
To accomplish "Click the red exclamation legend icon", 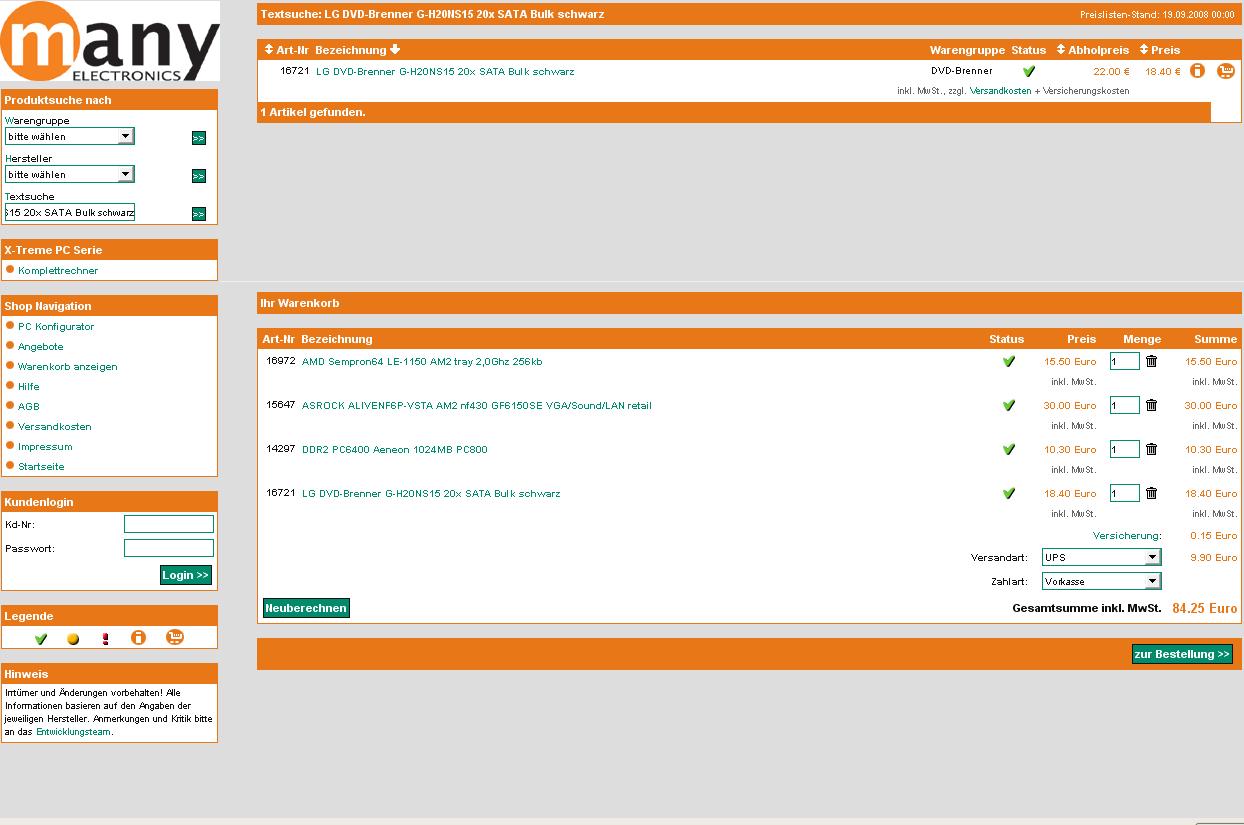I will coord(105,639).
